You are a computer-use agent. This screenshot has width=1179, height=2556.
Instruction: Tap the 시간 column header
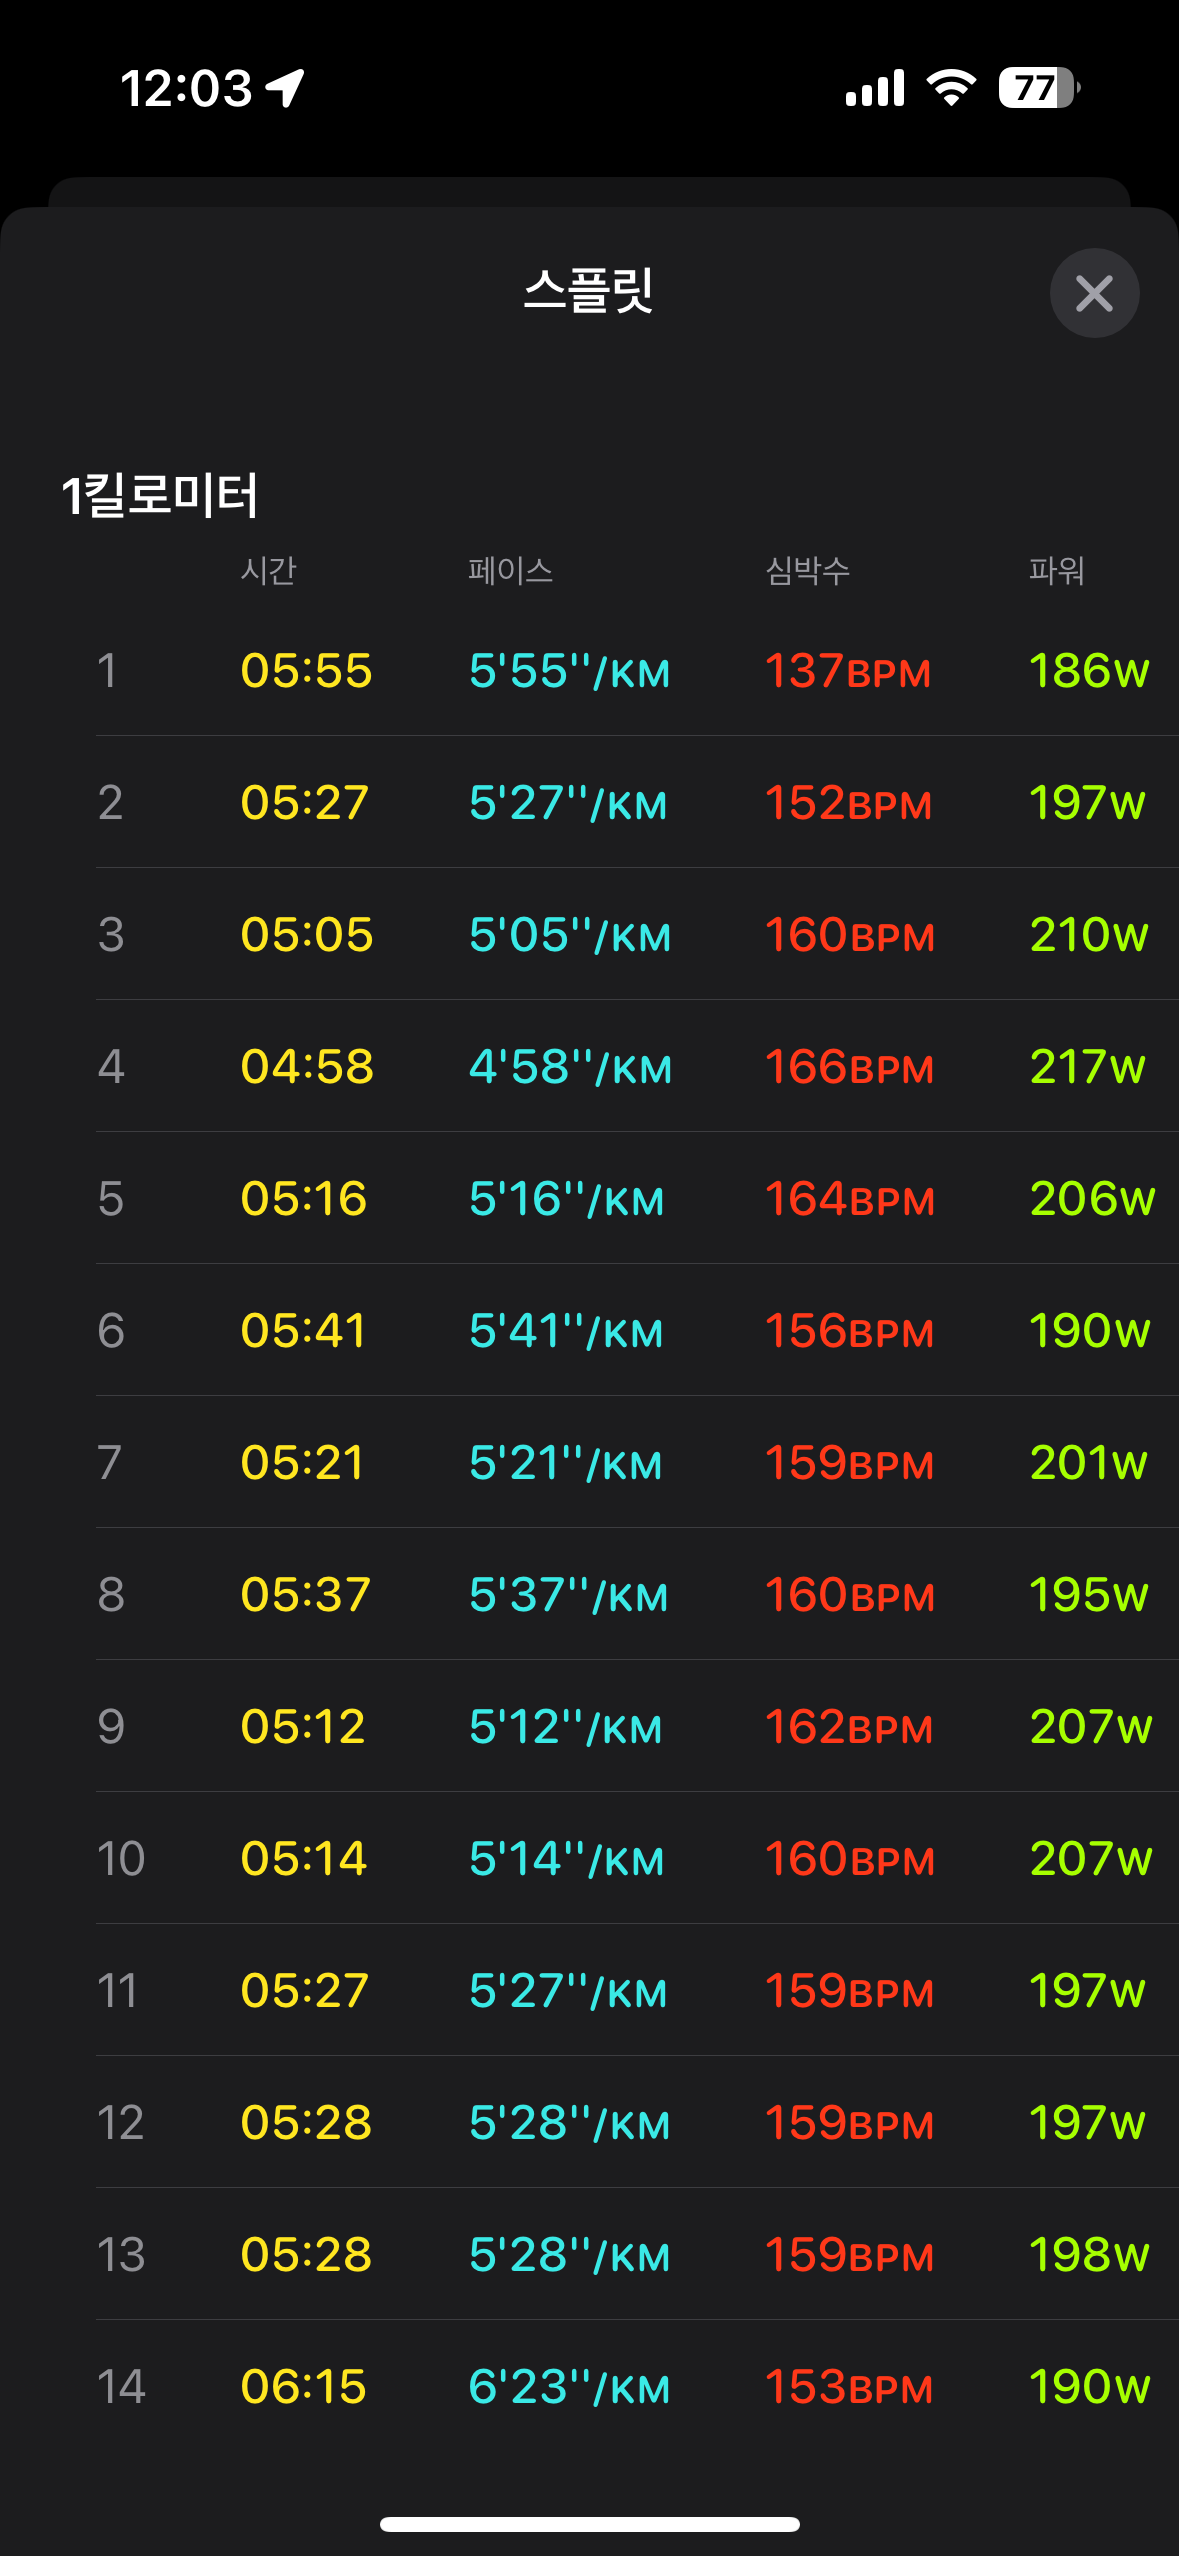click(268, 571)
